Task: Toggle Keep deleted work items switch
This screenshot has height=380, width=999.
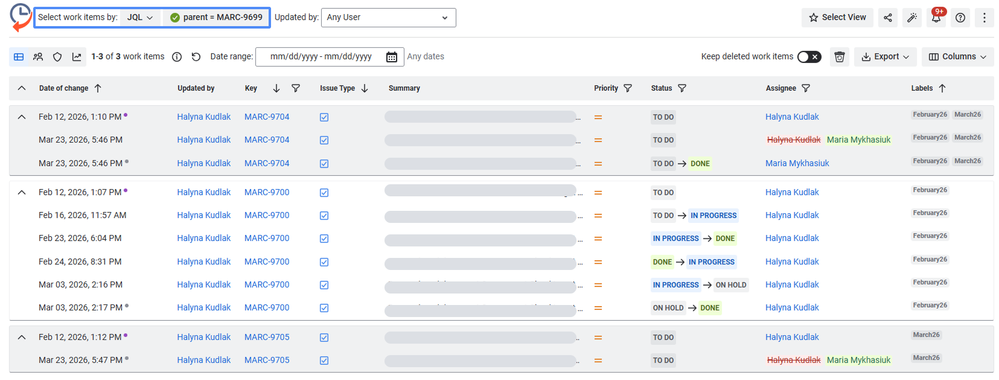Action: [x=809, y=57]
